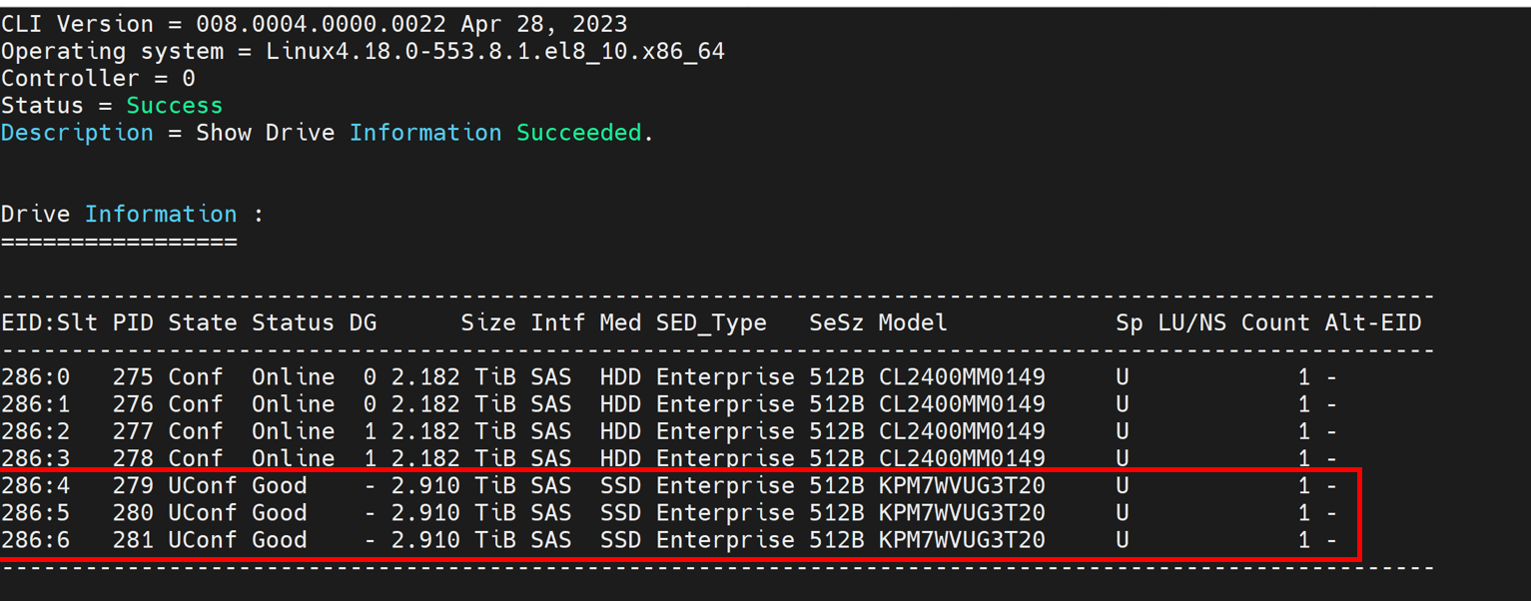Click the Online status of slot 286:2
The image size is (1531, 601).
[292, 431]
